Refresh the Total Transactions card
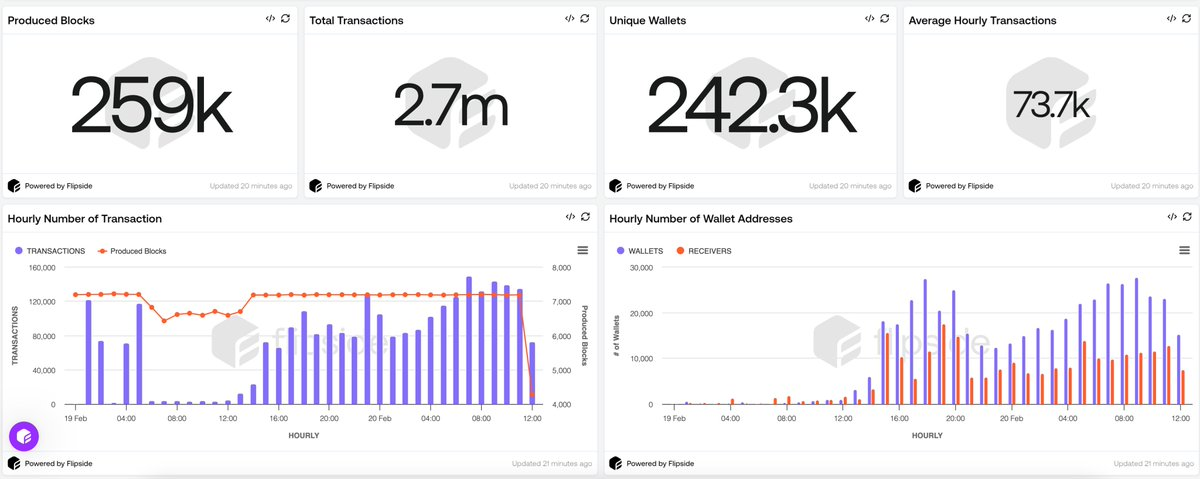Image resolution: width=1200 pixels, height=479 pixels. pos(585,18)
